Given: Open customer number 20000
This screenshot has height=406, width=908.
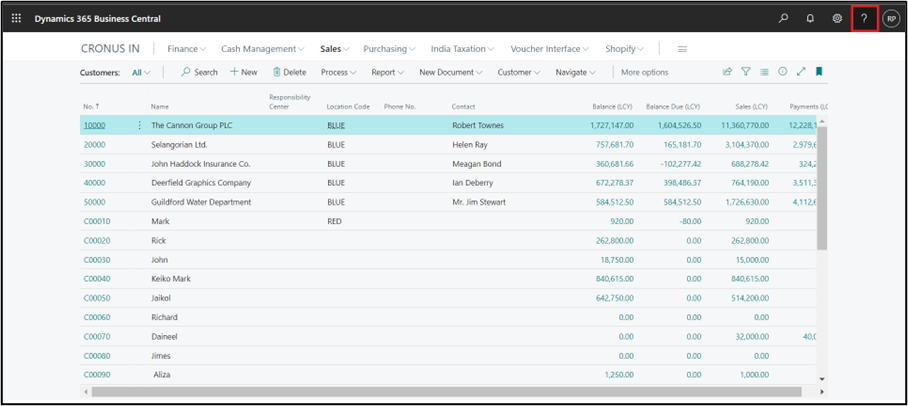Looking at the screenshot, I should [x=94, y=144].
